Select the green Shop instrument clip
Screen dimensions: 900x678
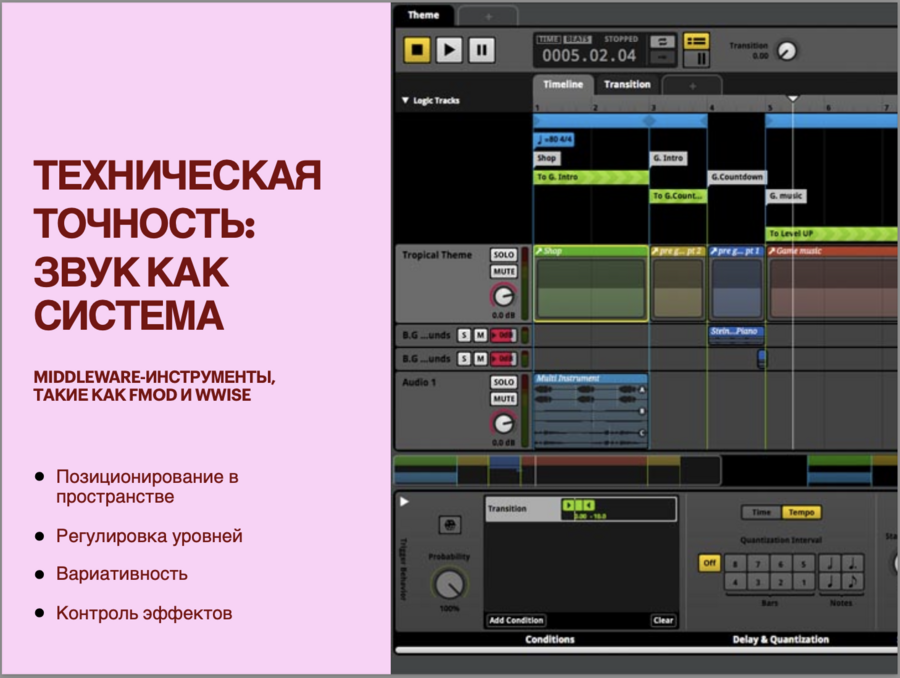click(591, 284)
